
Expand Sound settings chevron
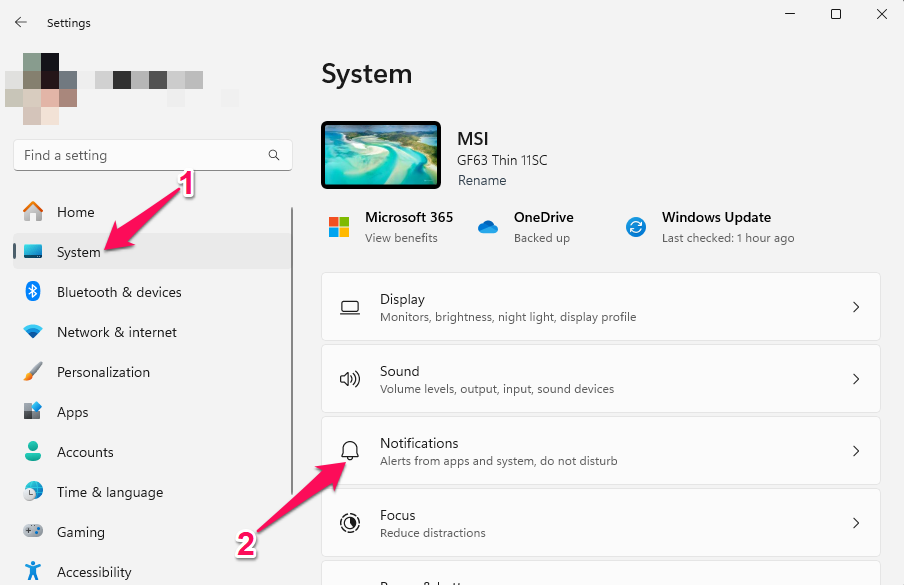(x=856, y=379)
